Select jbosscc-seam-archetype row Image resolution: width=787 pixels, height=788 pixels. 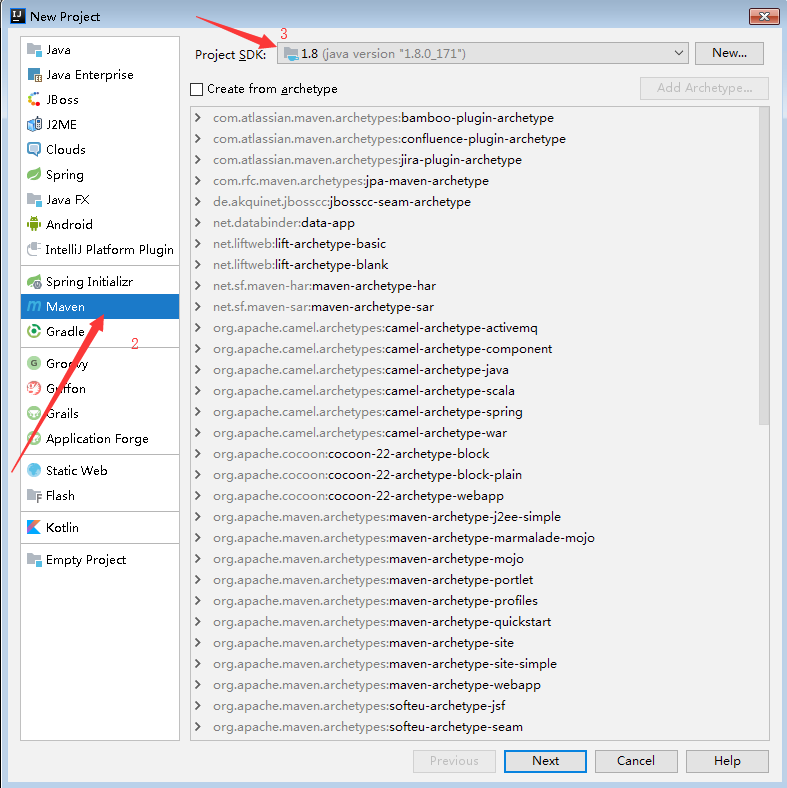point(342,202)
